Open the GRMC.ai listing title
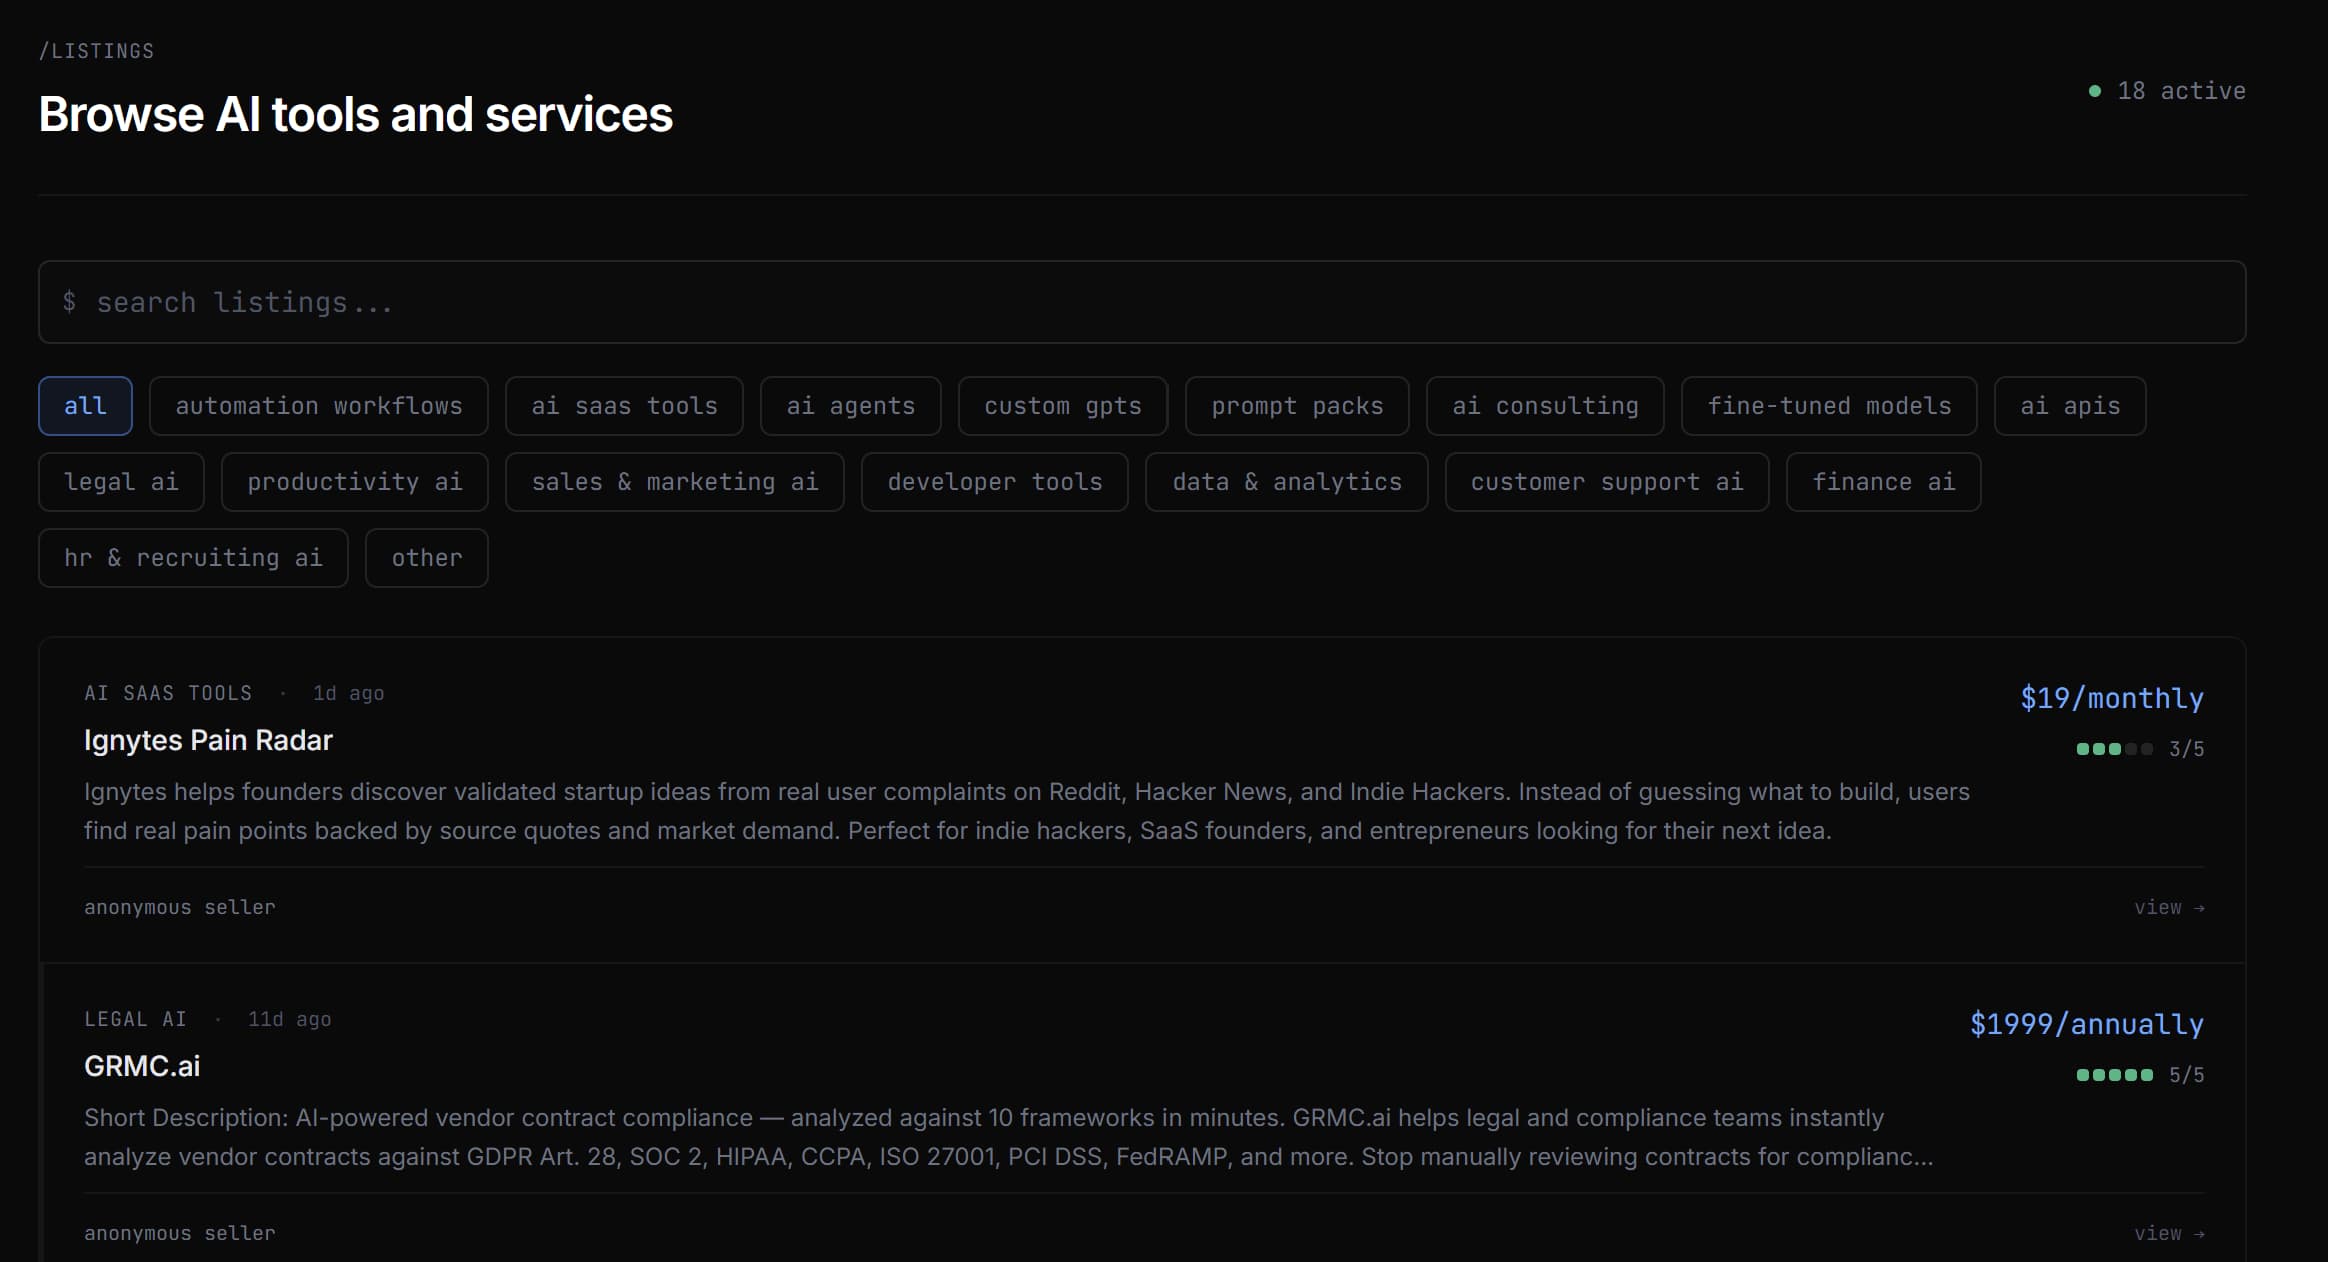 (142, 1066)
